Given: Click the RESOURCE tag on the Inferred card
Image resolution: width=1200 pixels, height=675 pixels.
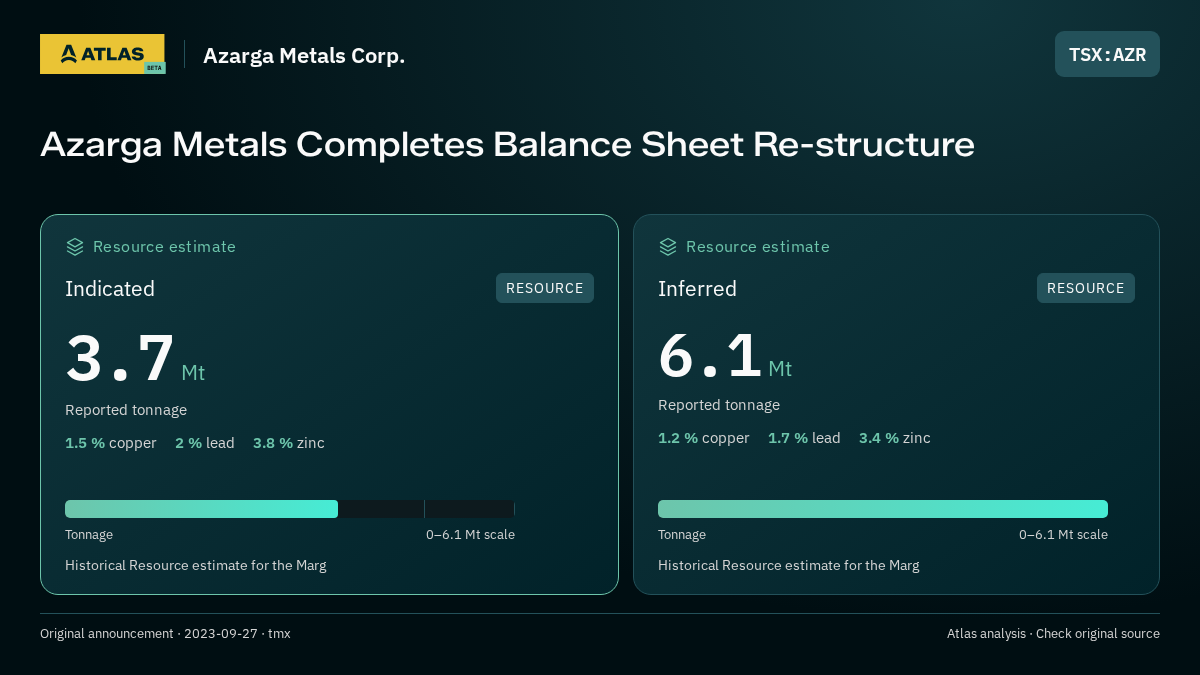Looking at the screenshot, I should point(1086,288).
